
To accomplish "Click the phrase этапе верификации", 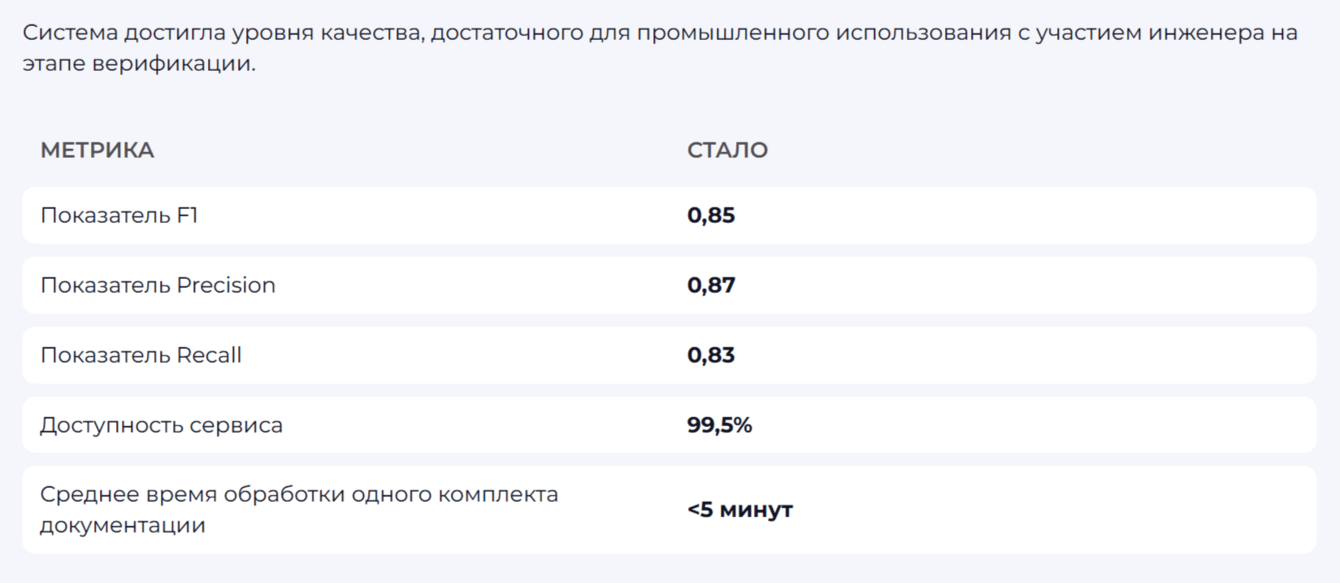I will tap(139, 65).
